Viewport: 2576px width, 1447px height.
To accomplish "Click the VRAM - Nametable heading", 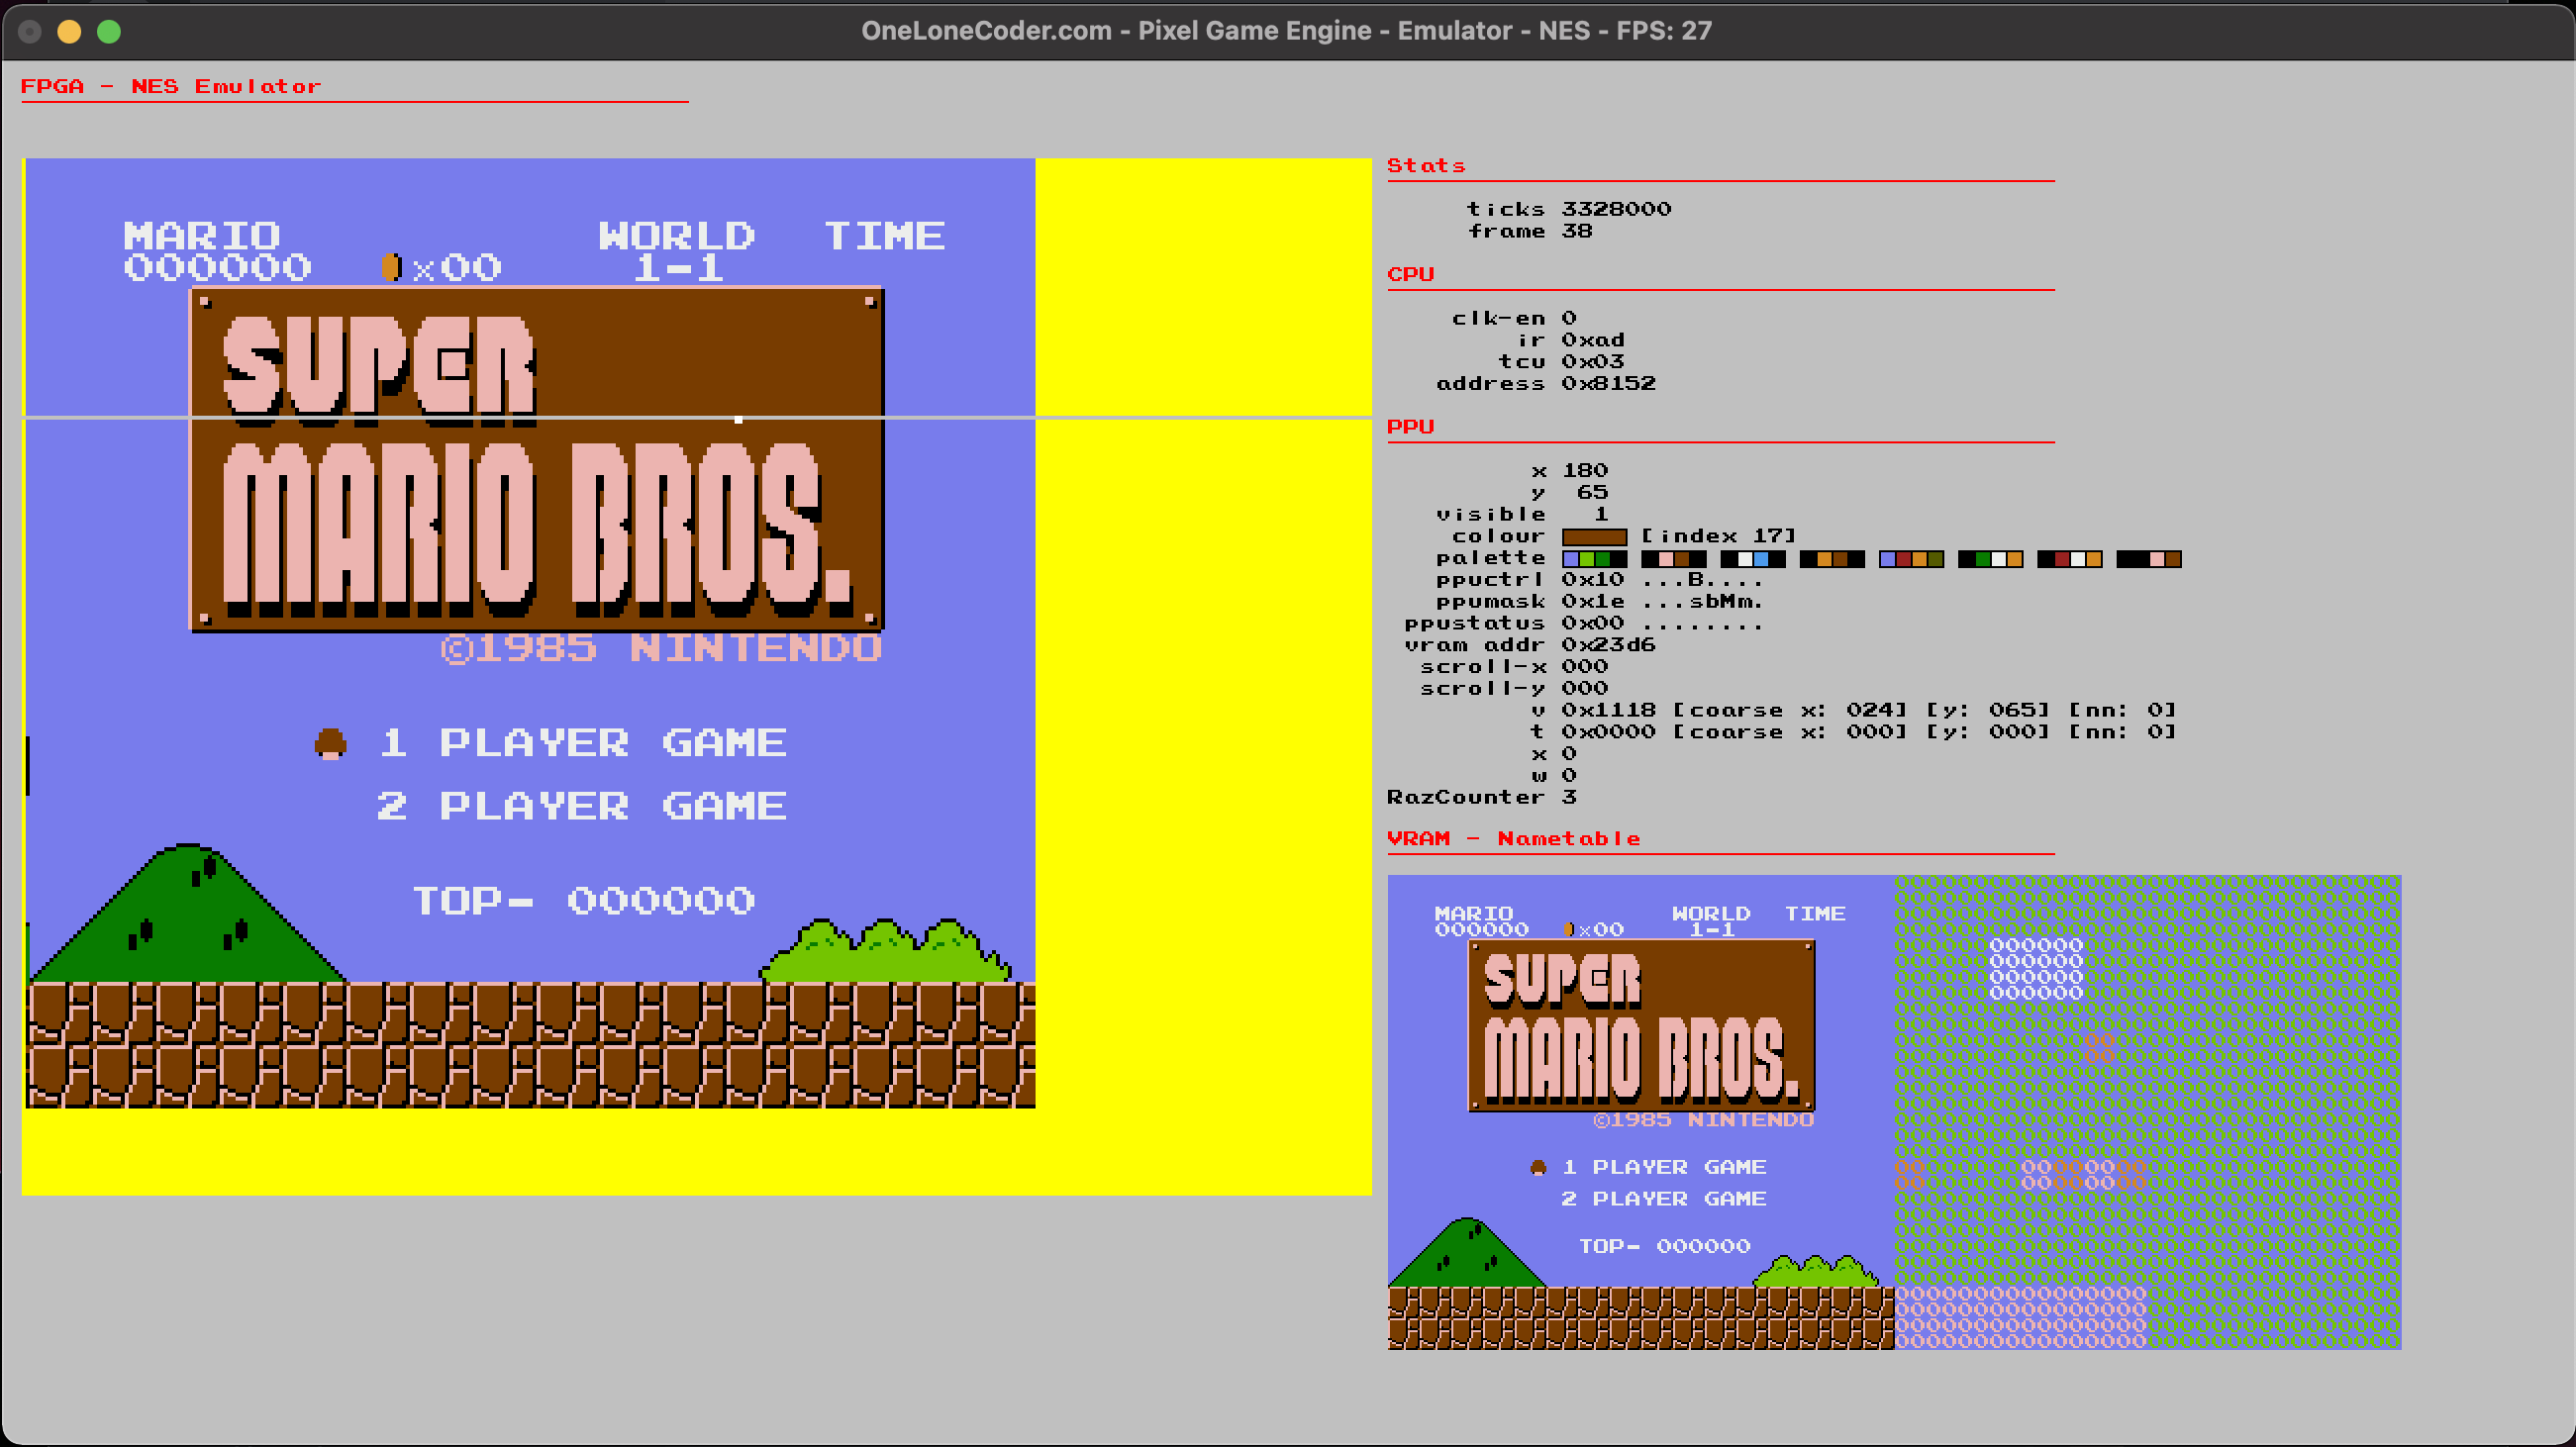I will coord(1513,839).
